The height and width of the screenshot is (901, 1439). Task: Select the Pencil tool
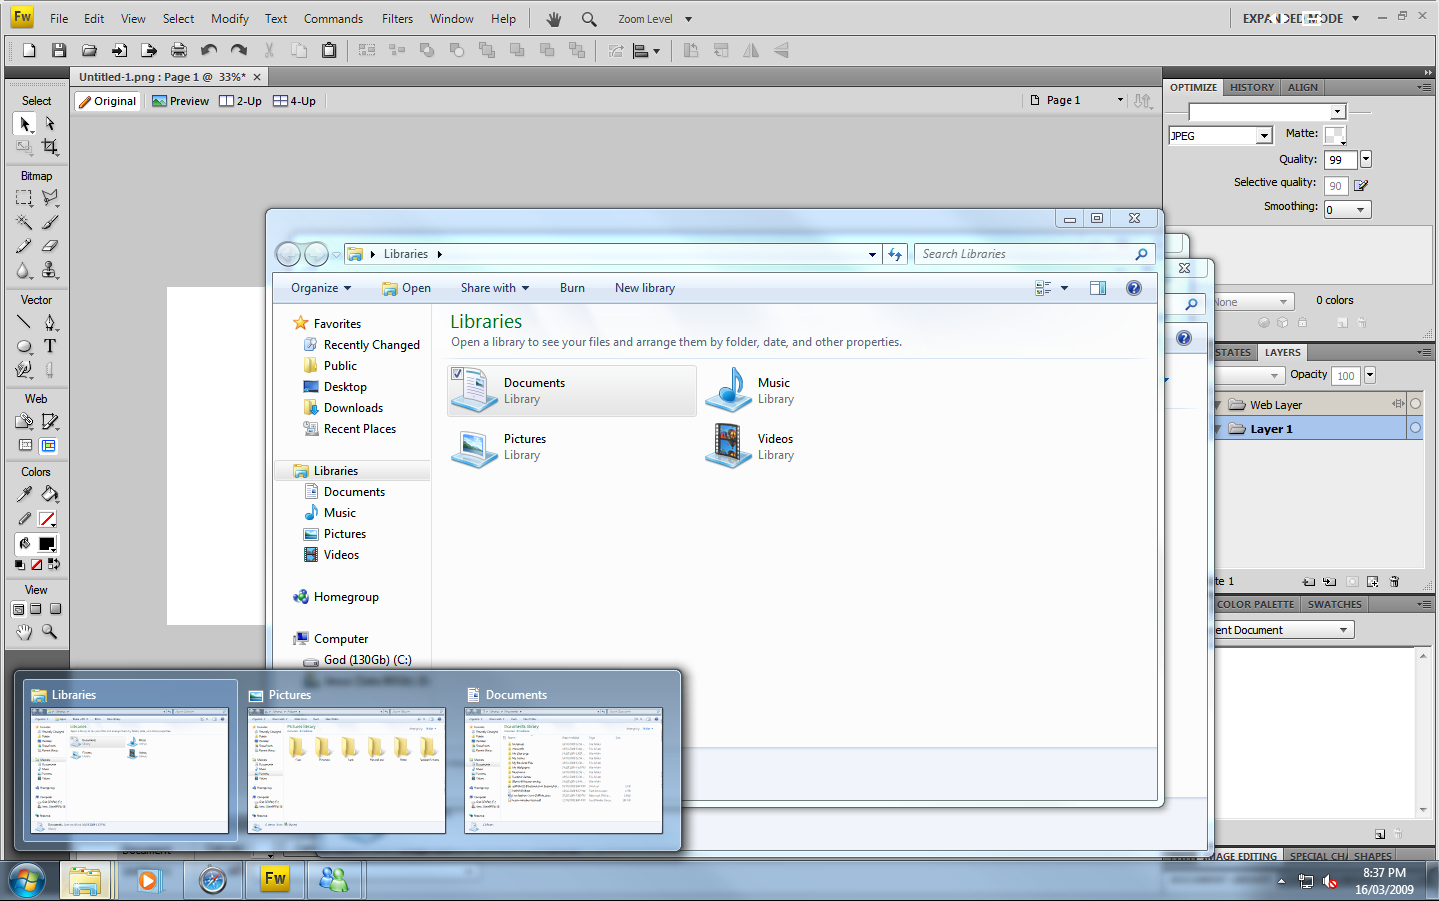24,246
